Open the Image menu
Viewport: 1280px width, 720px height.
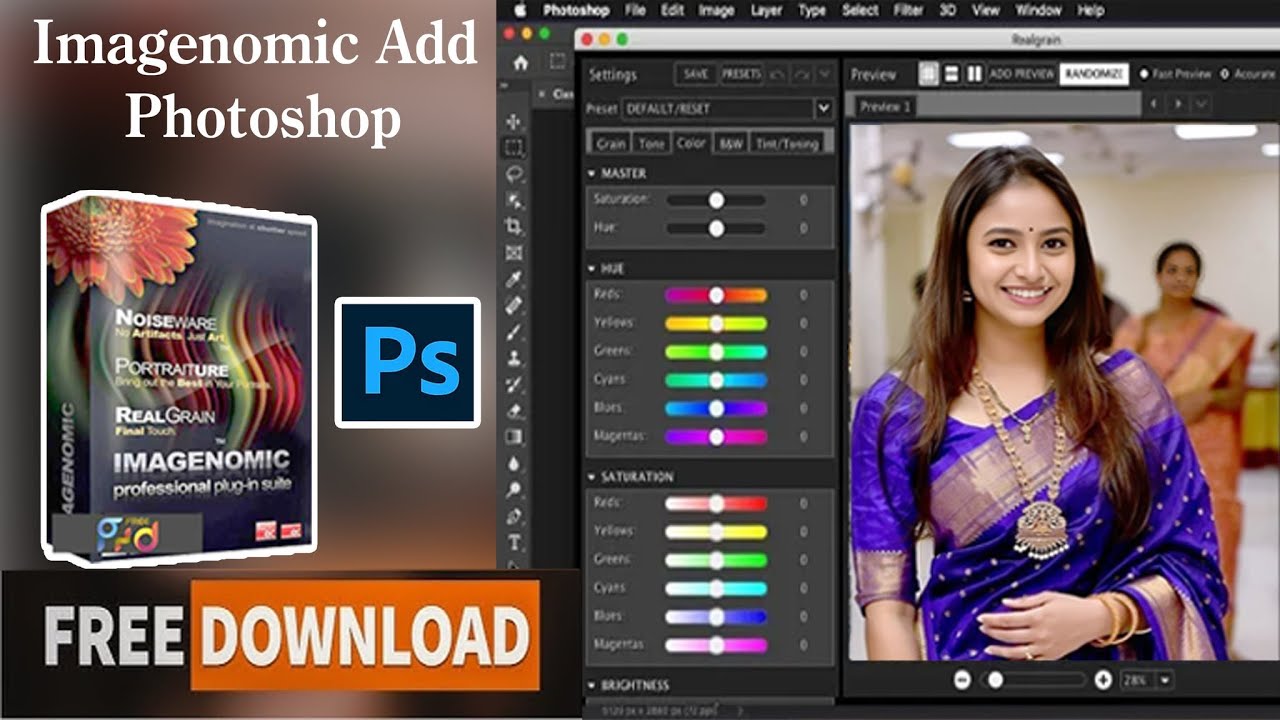716,10
